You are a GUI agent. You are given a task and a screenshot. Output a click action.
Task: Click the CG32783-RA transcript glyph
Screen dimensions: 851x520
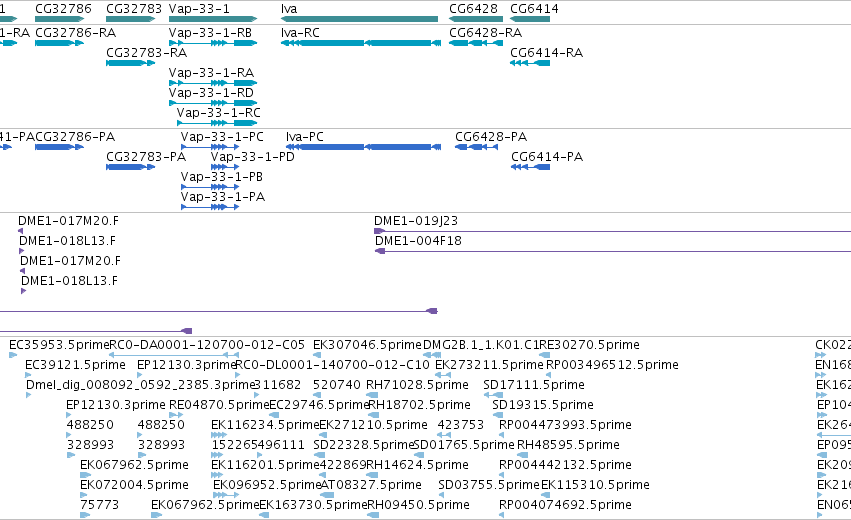(x=131, y=63)
